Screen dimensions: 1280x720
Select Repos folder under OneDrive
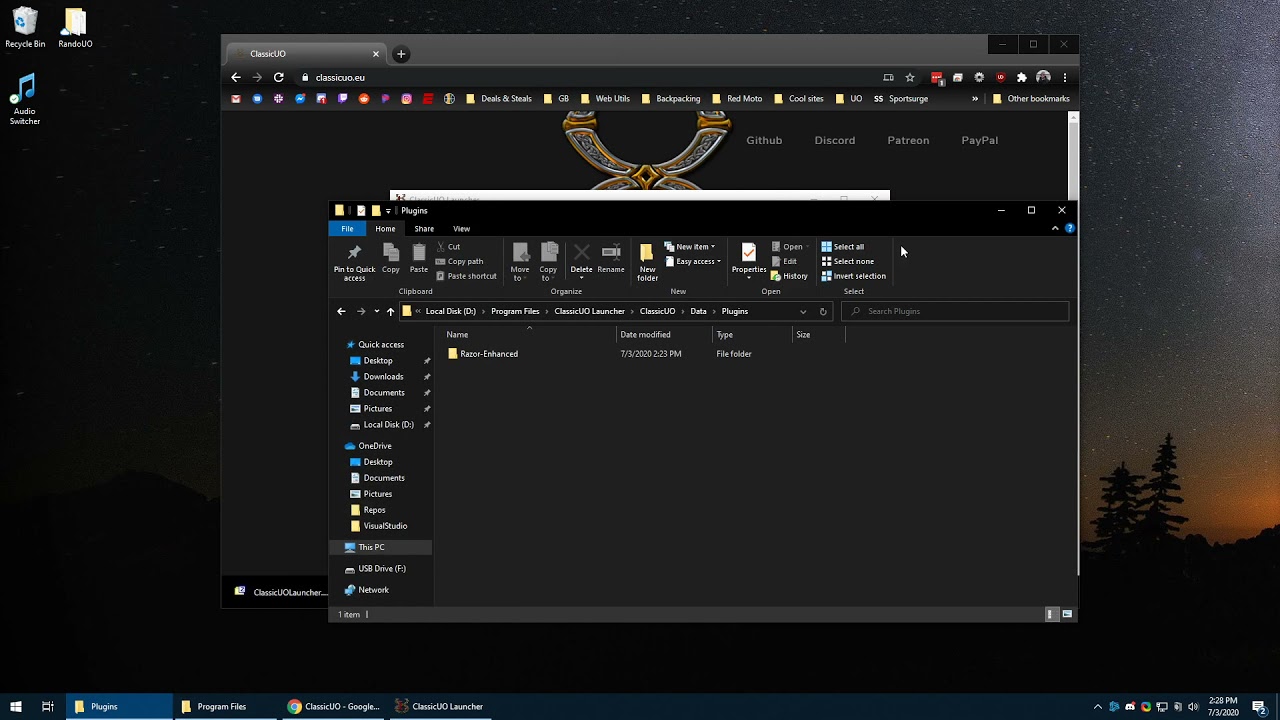tap(374, 510)
